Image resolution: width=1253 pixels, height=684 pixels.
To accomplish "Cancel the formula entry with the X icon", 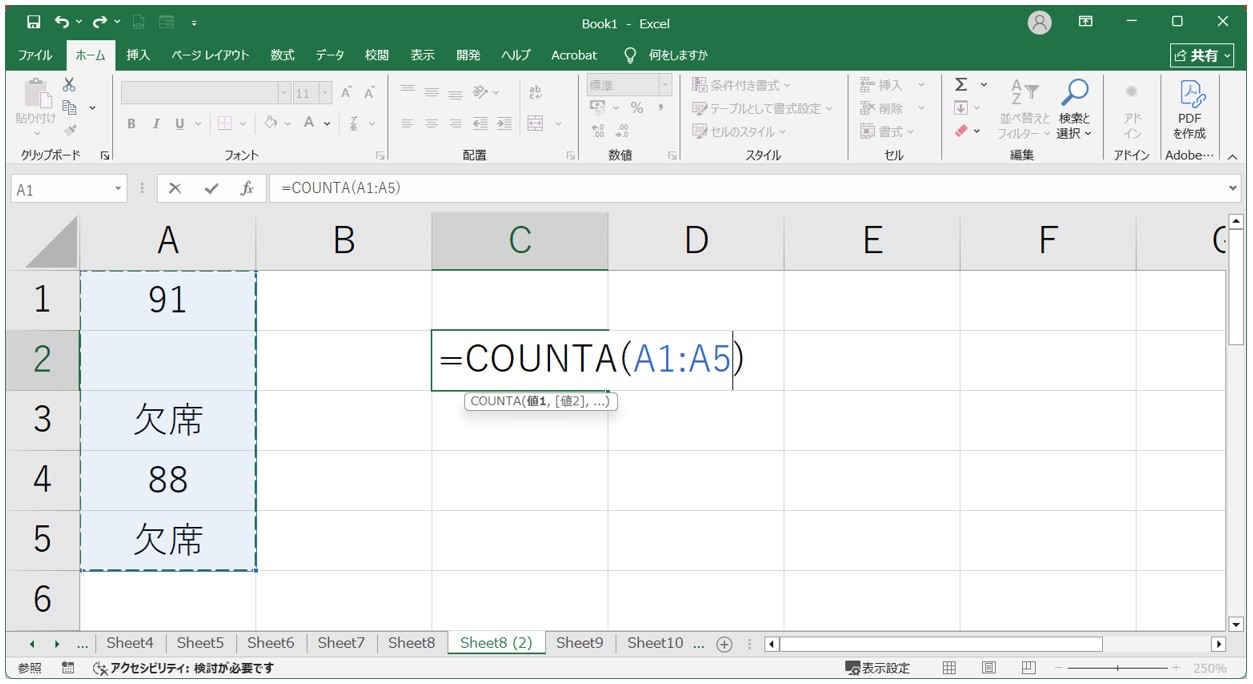I will (x=175, y=188).
